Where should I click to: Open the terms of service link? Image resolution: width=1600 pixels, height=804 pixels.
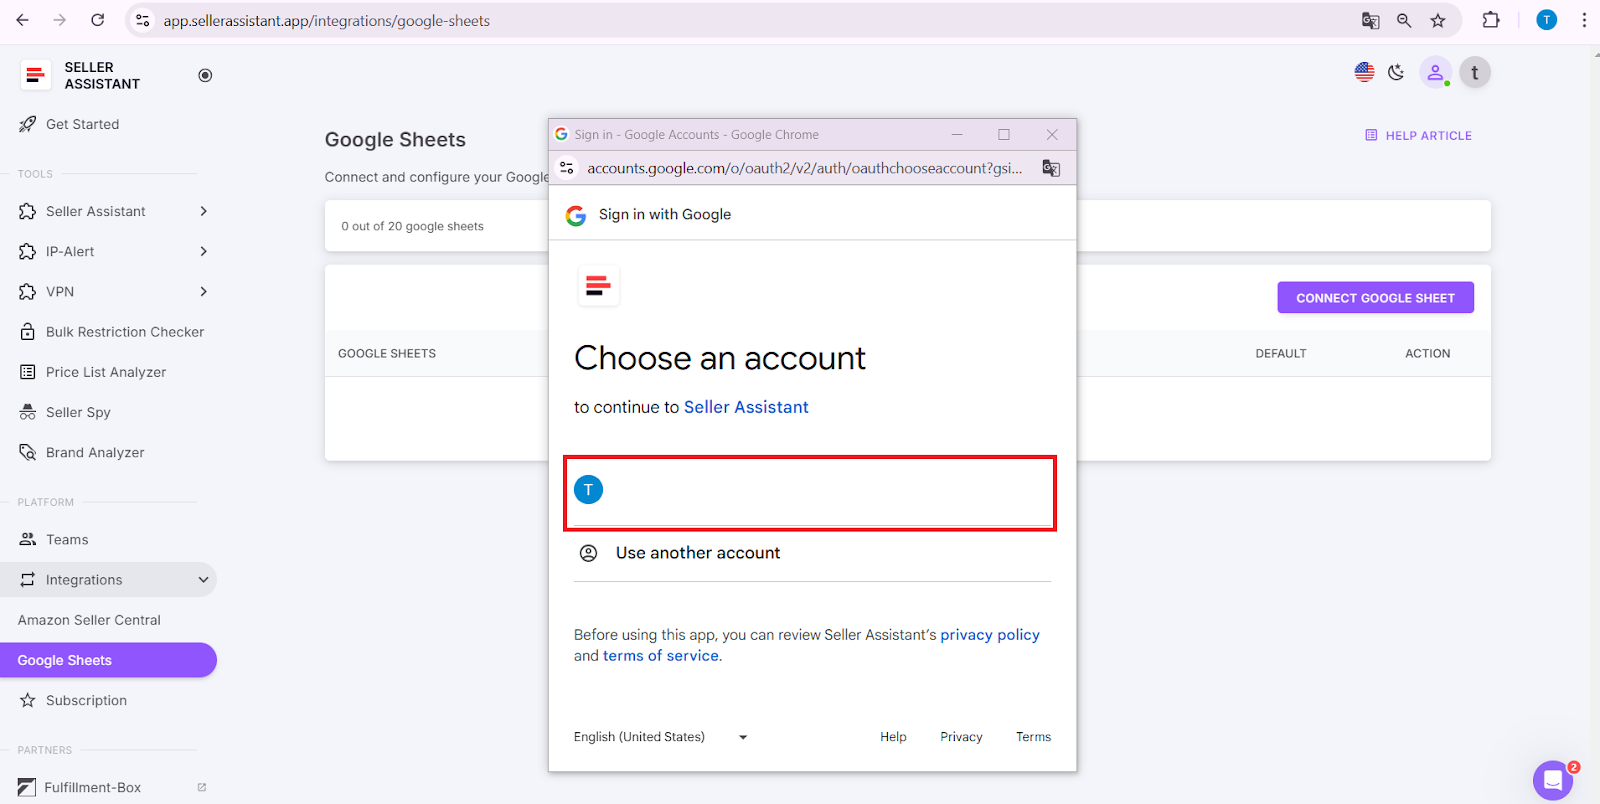(661, 656)
